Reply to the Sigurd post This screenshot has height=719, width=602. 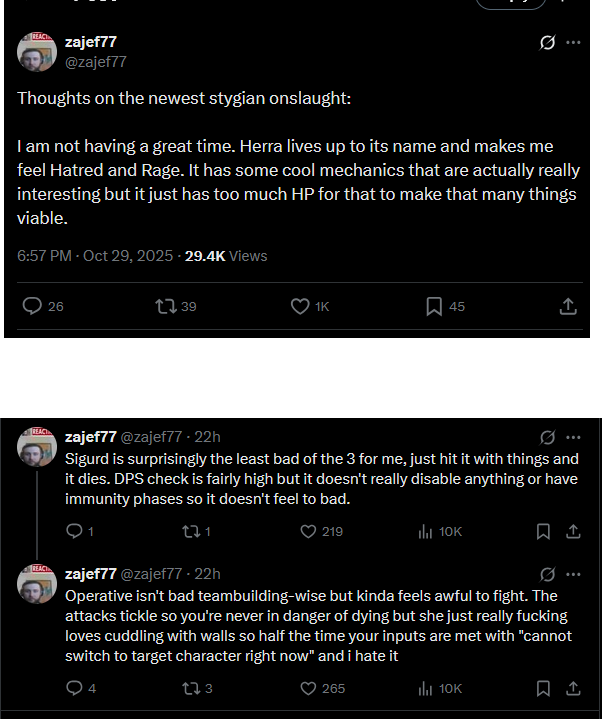[x=74, y=532]
